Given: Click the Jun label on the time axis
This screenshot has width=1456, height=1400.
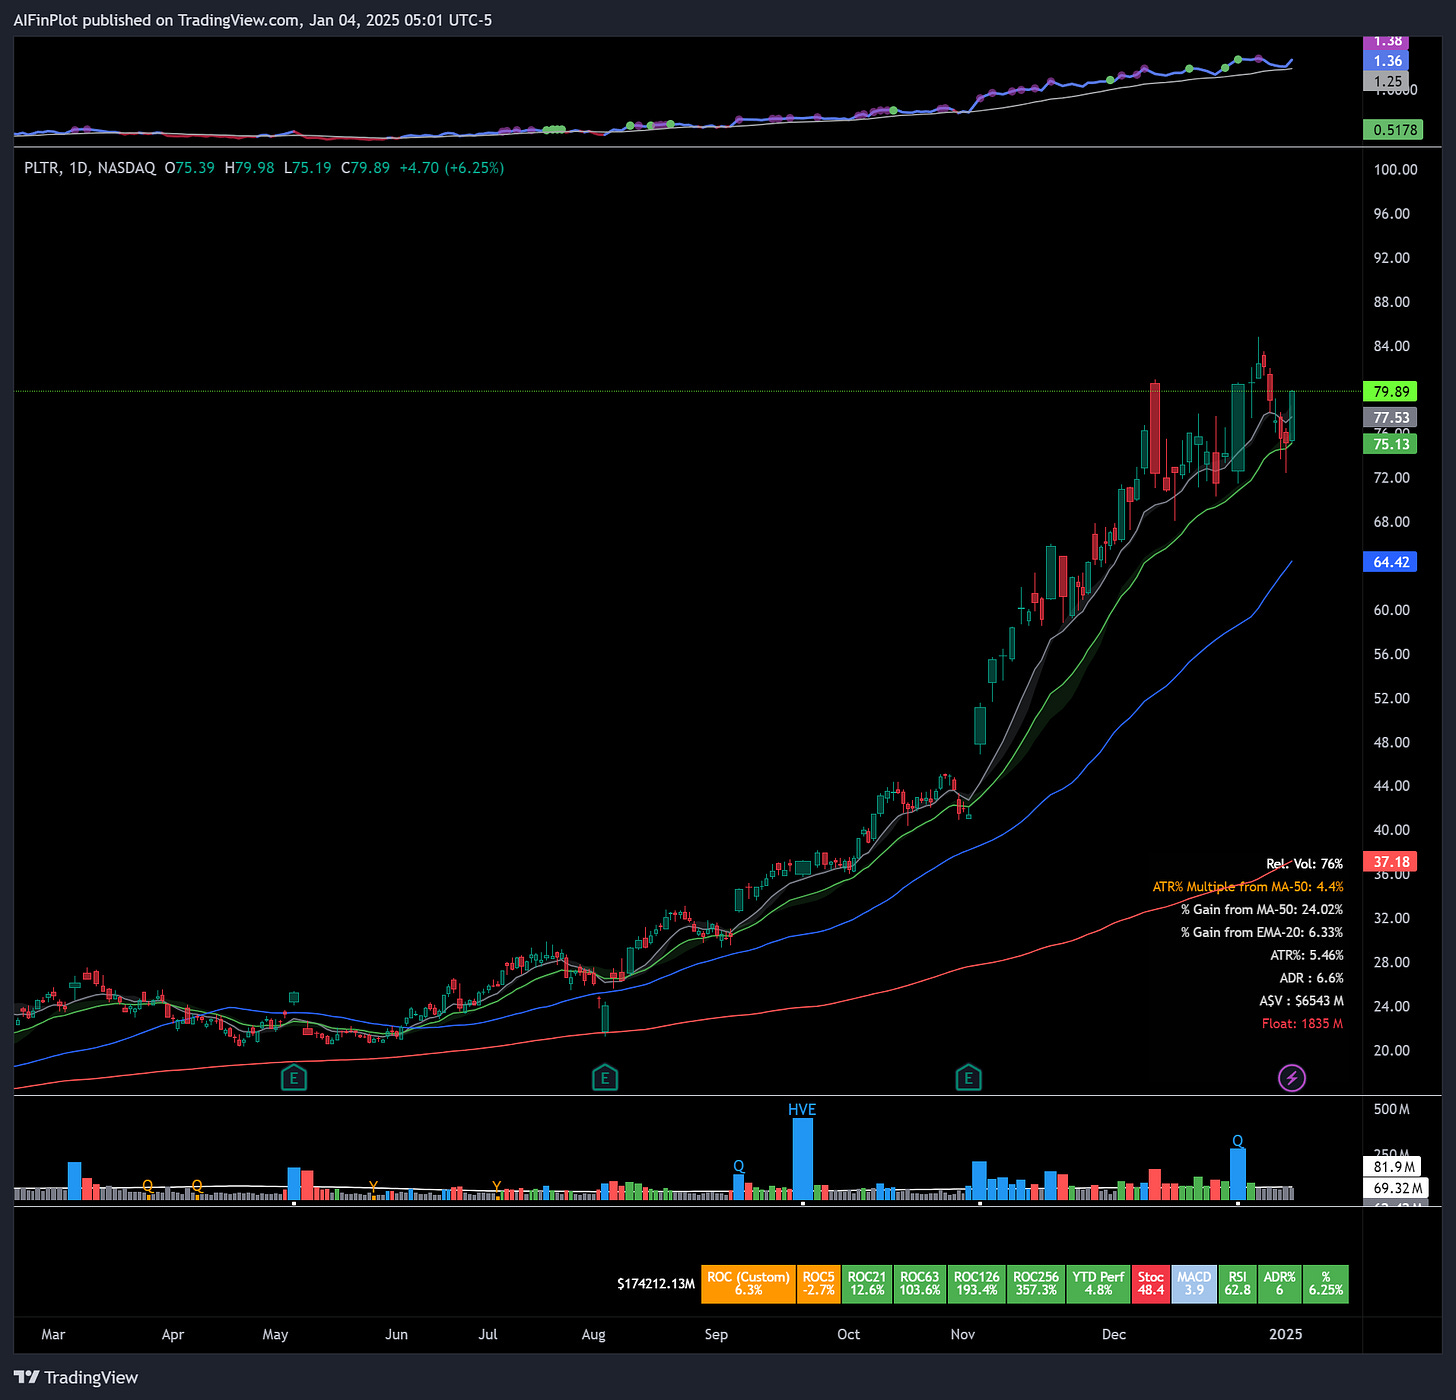Looking at the screenshot, I should coord(396,1335).
